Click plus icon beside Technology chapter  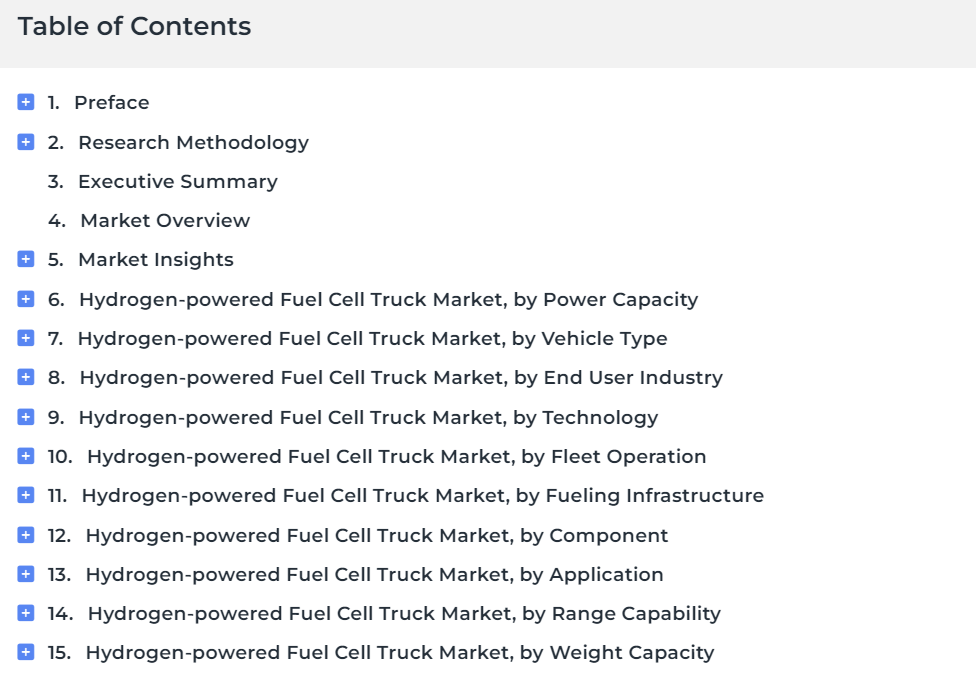click(26, 417)
